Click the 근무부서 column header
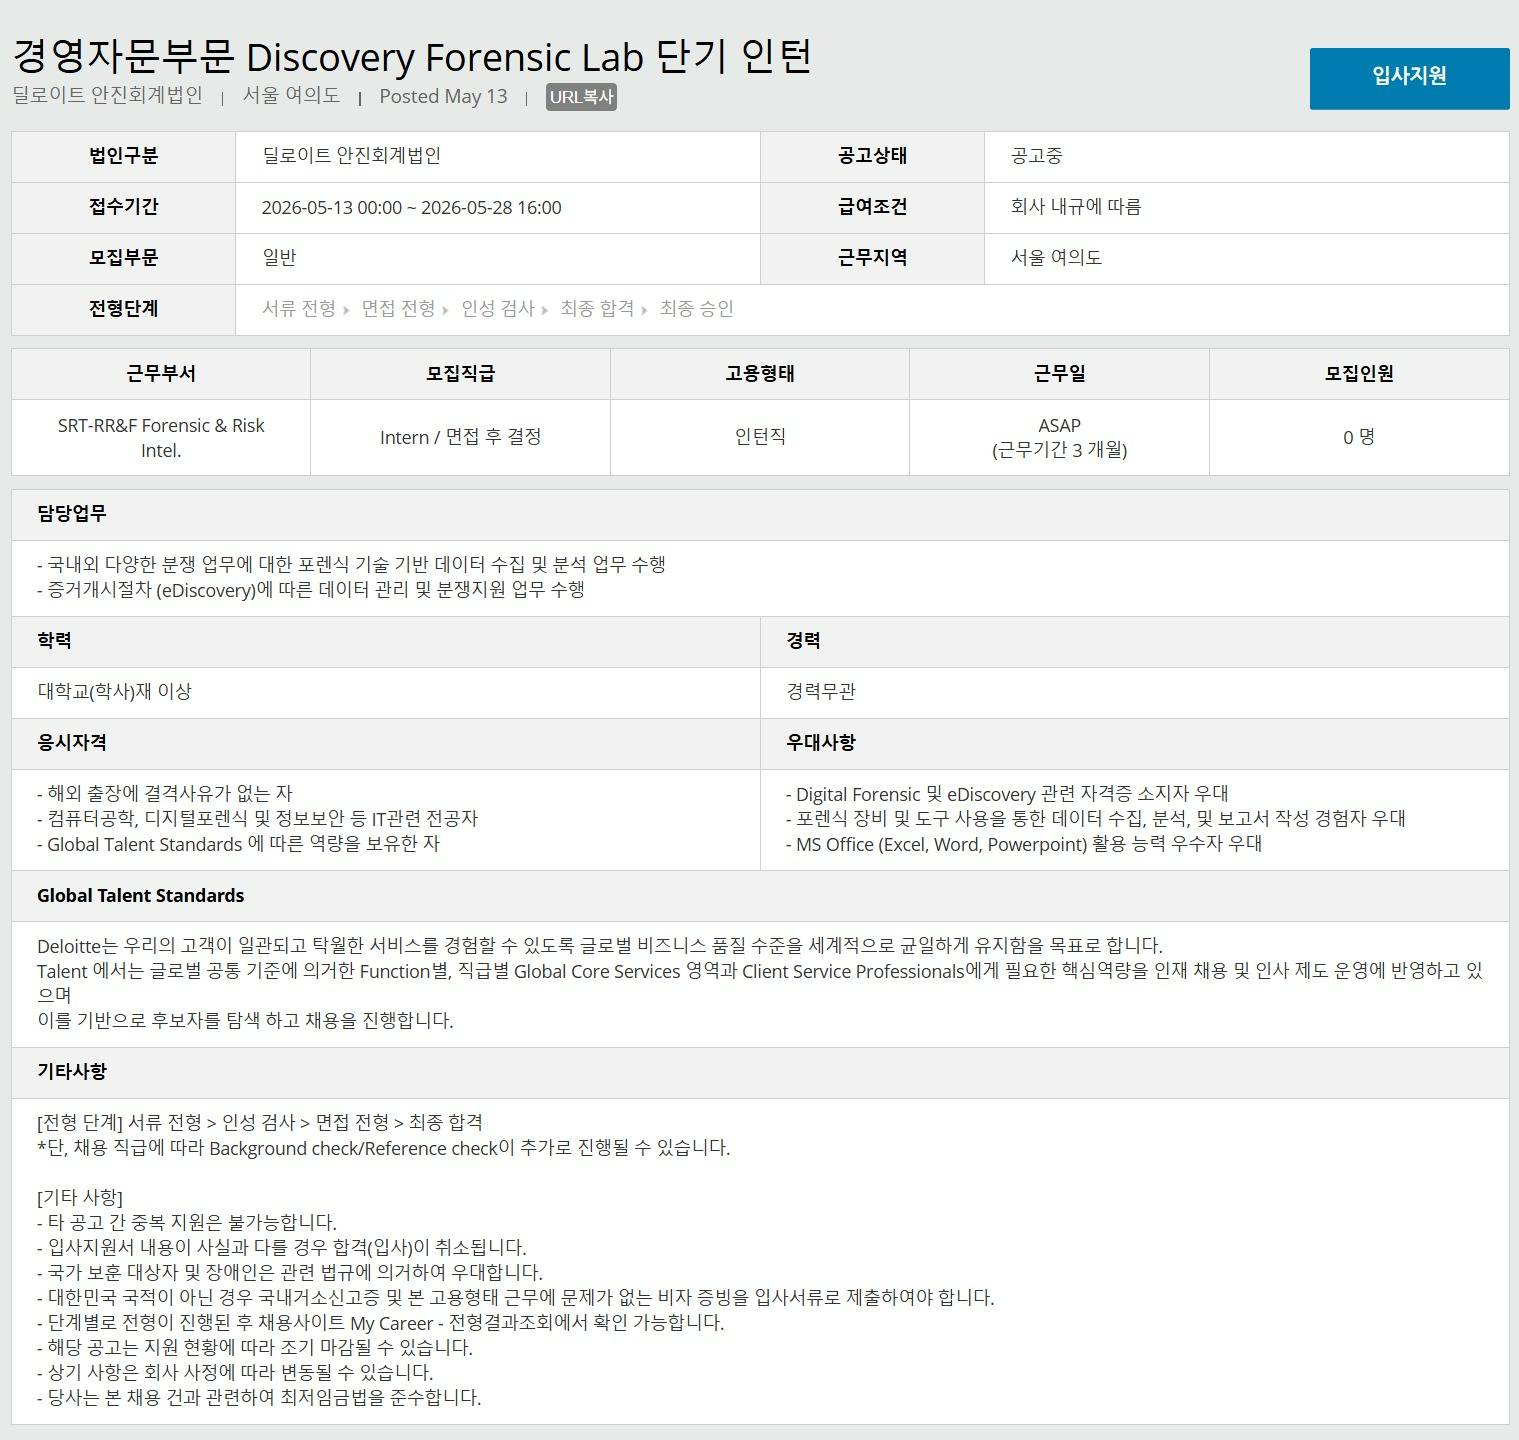This screenshot has height=1440, width=1519. pyautogui.click(x=161, y=374)
